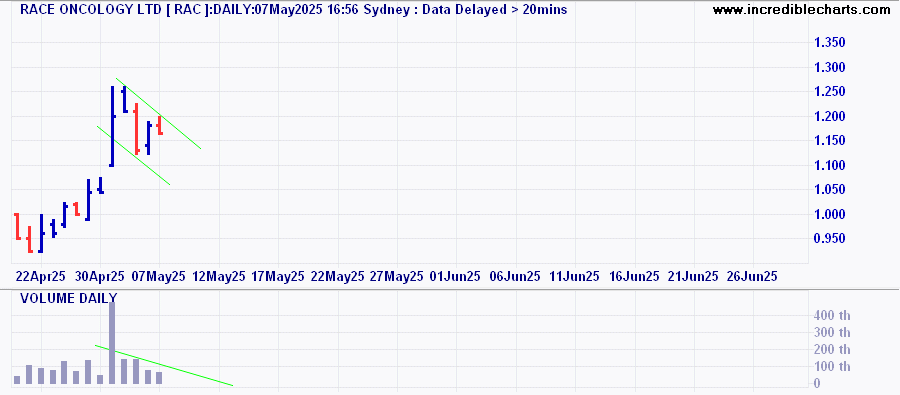Click the 26Jun25 date axis marker

tap(752, 276)
